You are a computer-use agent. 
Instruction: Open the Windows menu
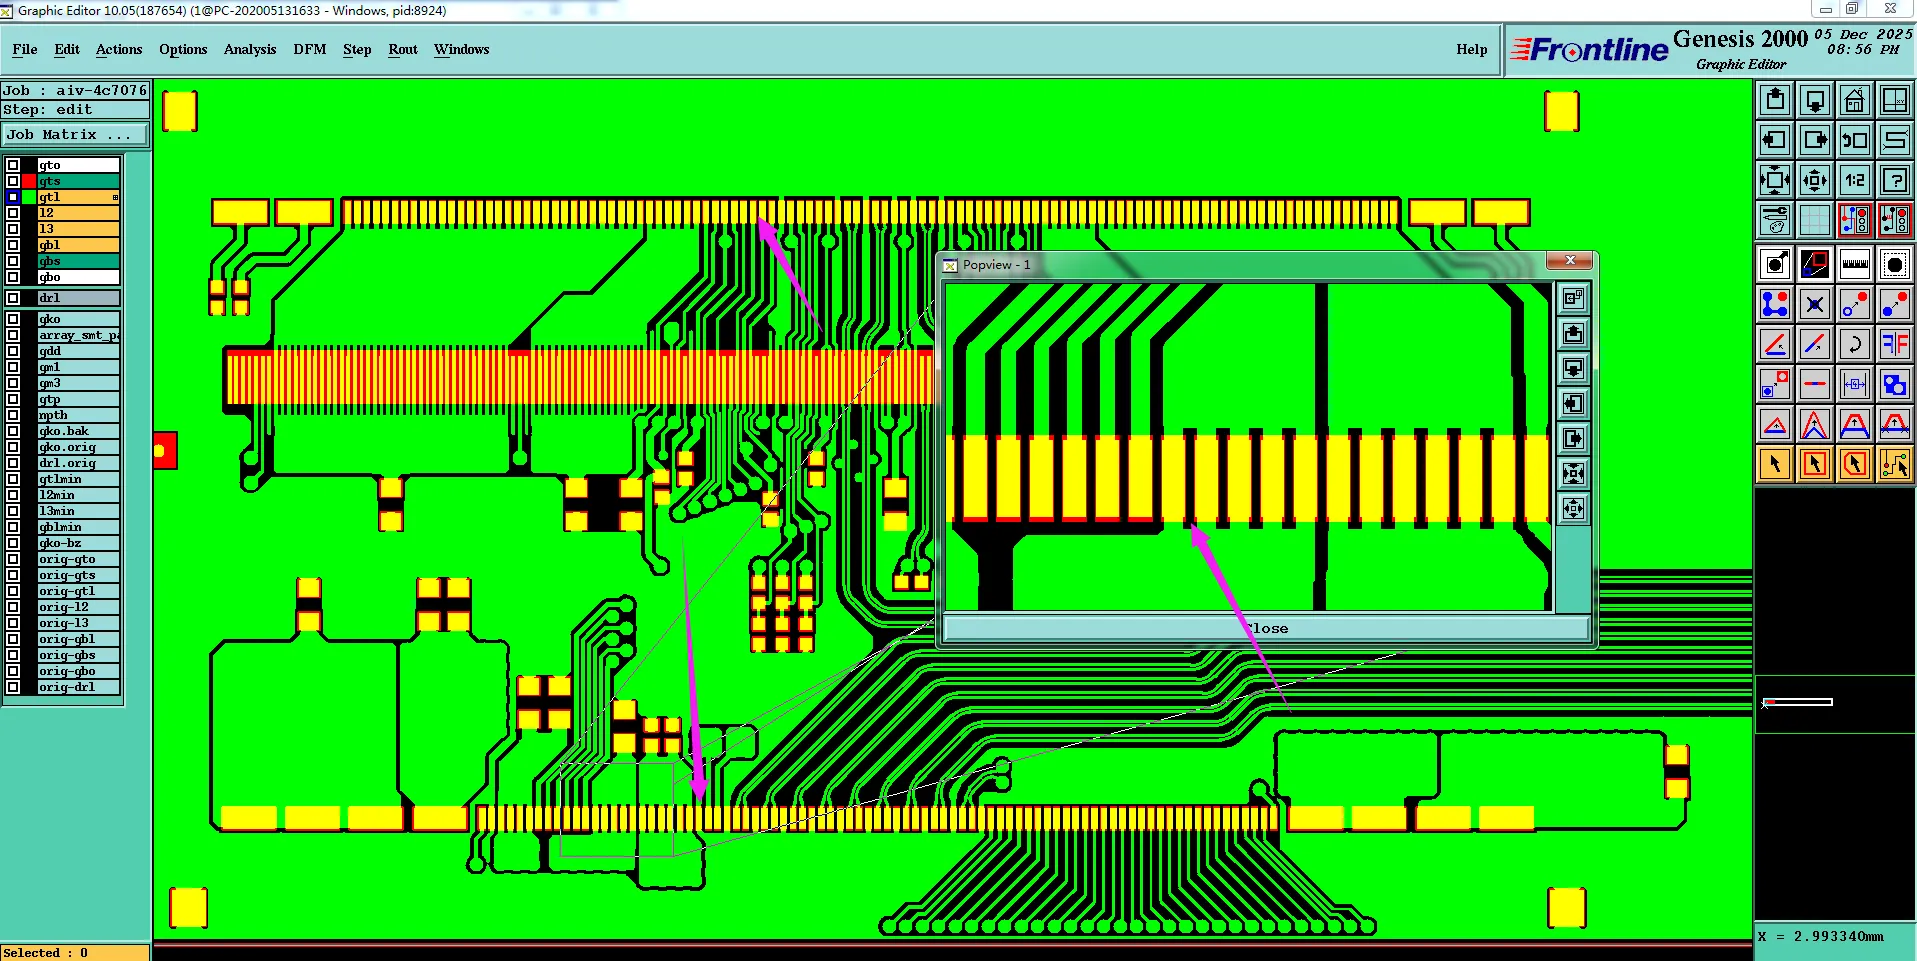tap(461, 49)
